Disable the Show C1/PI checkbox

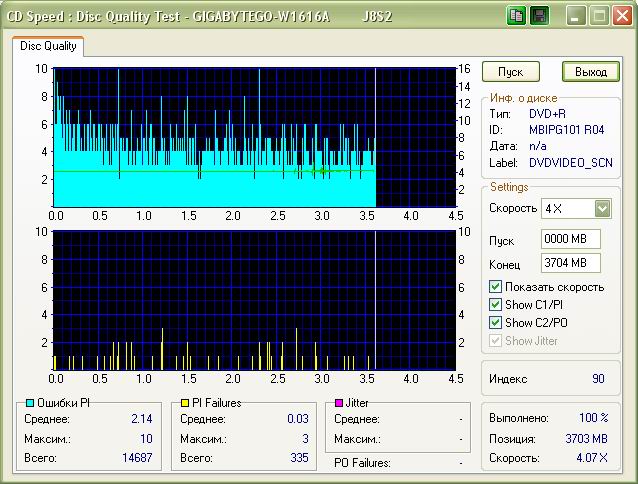pyautogui.click(x=496, y=305)
